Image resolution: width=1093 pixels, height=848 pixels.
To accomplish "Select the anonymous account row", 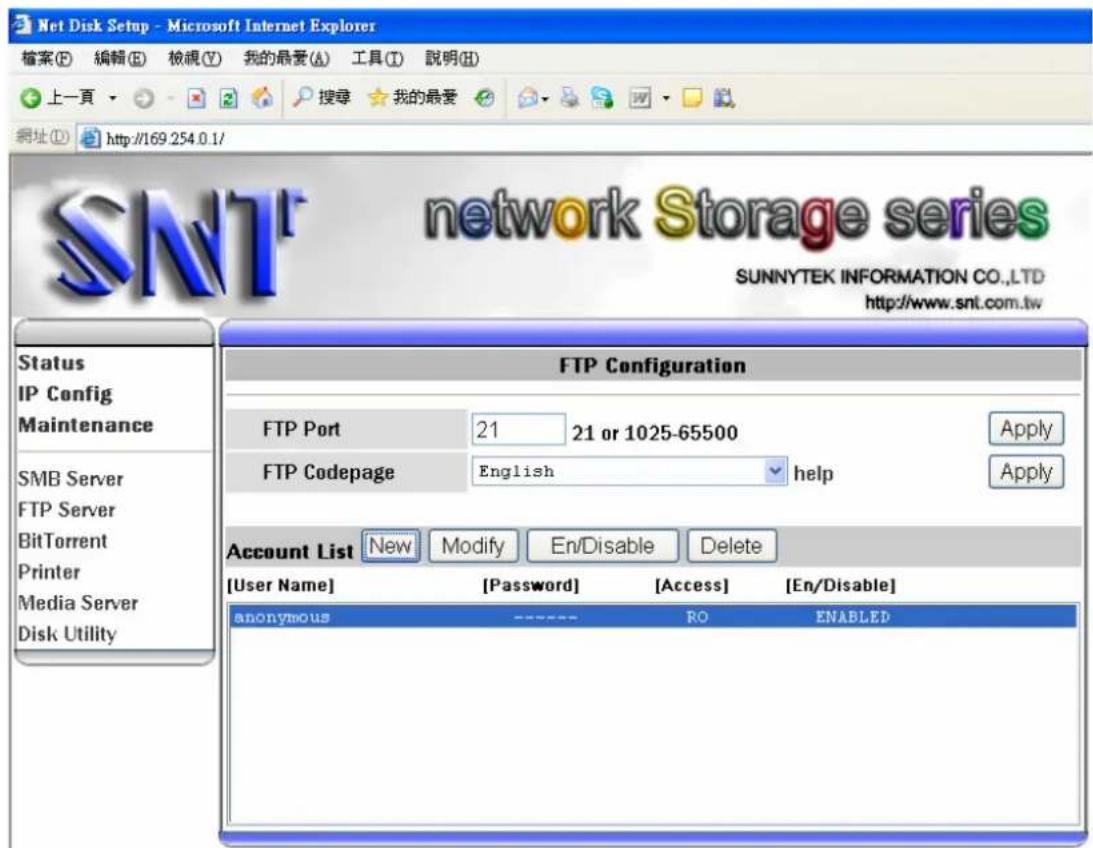I will point(653,617).
